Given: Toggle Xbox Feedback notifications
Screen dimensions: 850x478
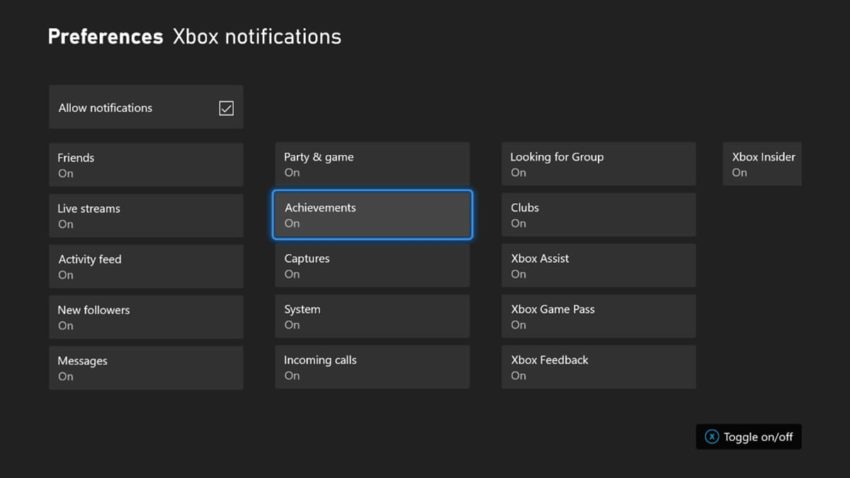Looking at the screenshot, I should [x=598, y=367].
